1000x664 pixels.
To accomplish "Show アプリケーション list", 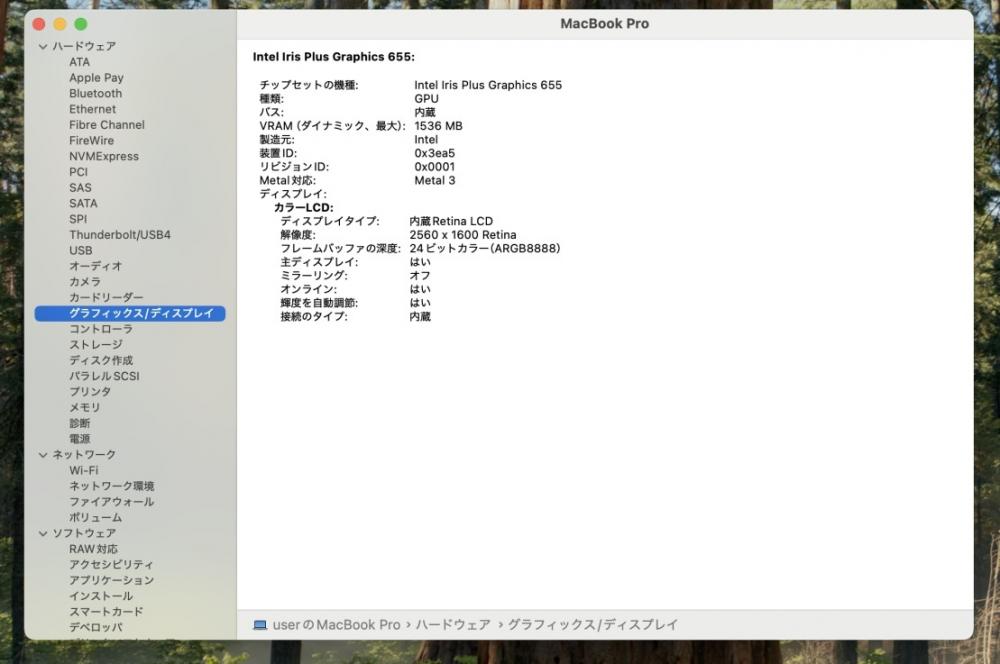I will [112, 580].
